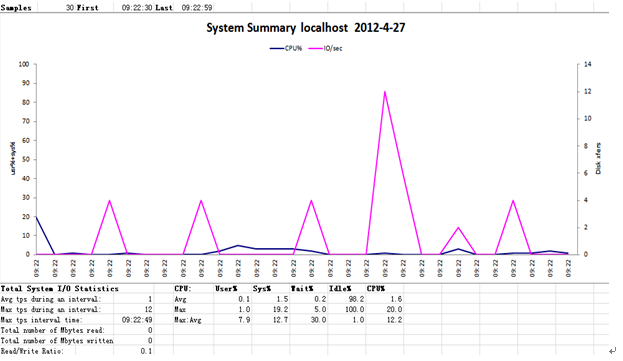Select the CPU% legend entry

click(x=286, y=48)
